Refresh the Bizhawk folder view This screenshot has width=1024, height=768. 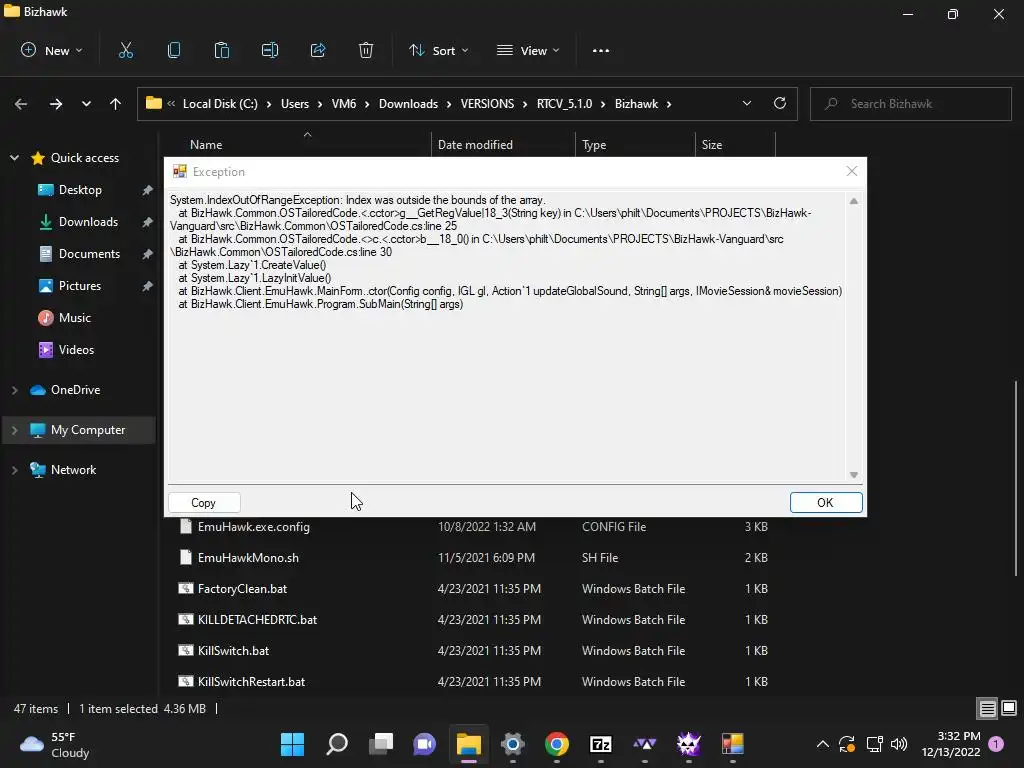(780, 103)
